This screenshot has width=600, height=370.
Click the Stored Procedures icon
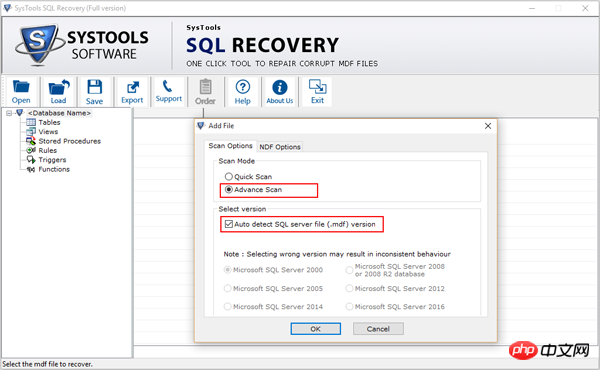pos(31,141)
